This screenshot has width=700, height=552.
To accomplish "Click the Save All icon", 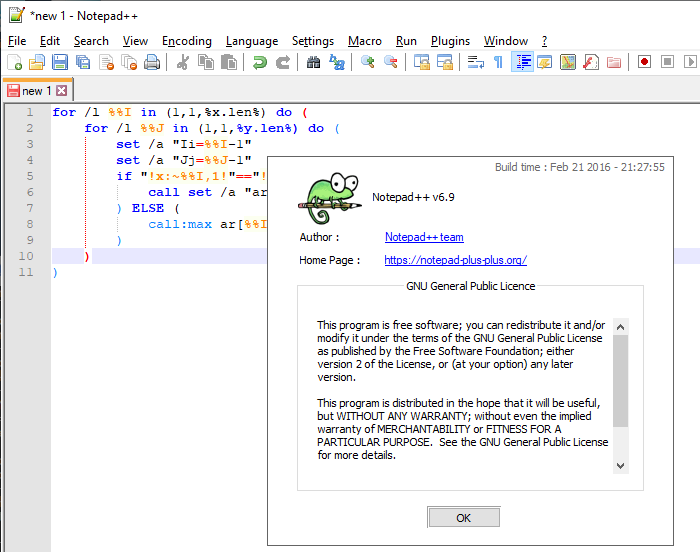I will click(83, 62).
